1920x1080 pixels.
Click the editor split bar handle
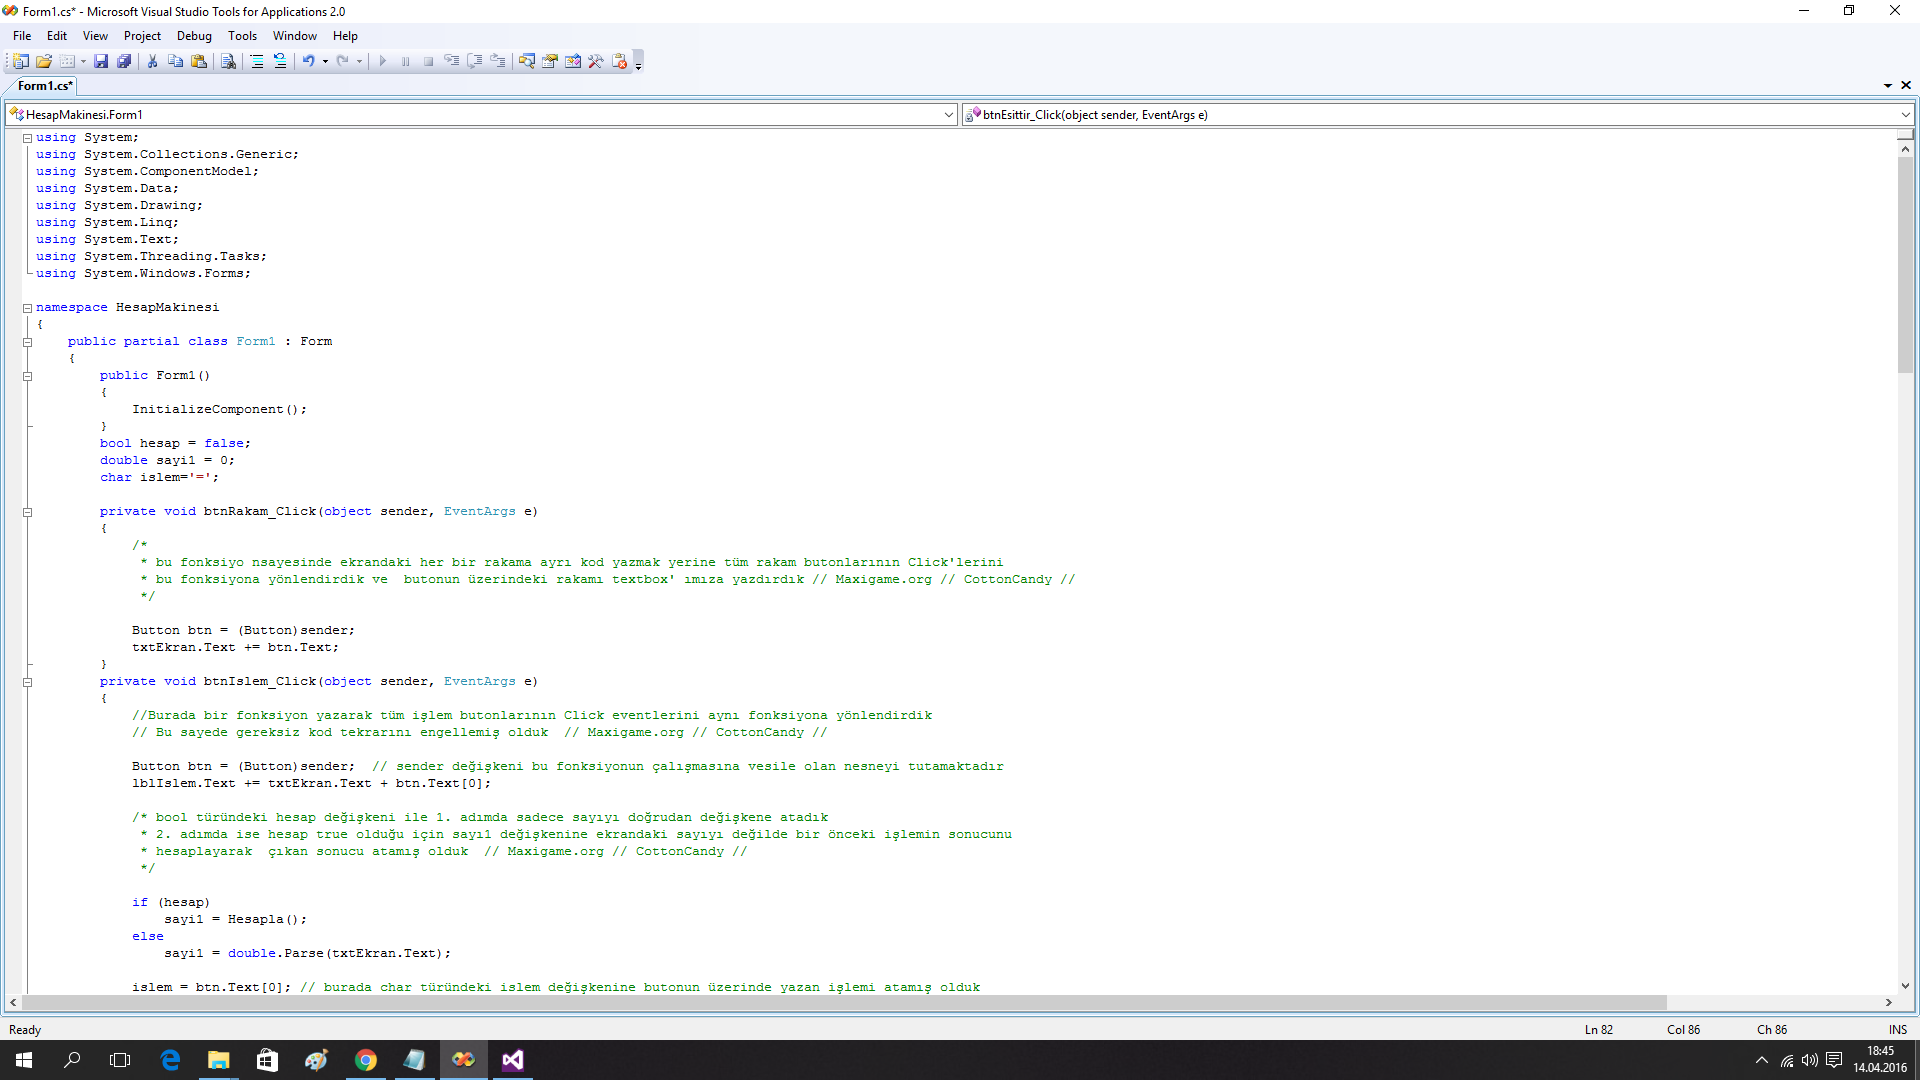pos(1905,133)
